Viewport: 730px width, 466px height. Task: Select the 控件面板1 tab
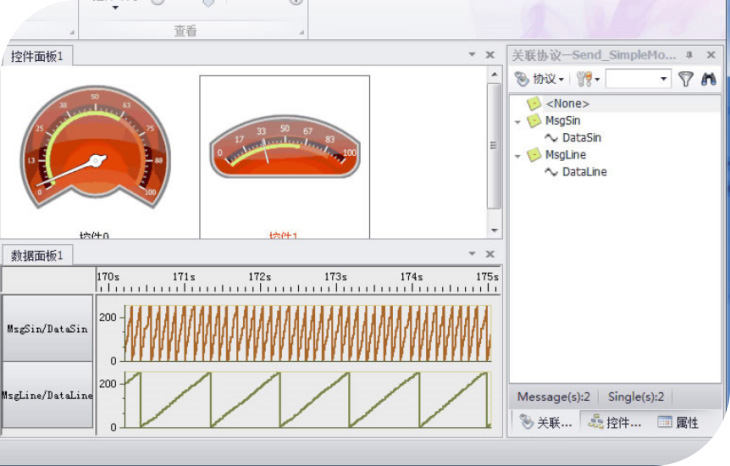pos(37,56)
